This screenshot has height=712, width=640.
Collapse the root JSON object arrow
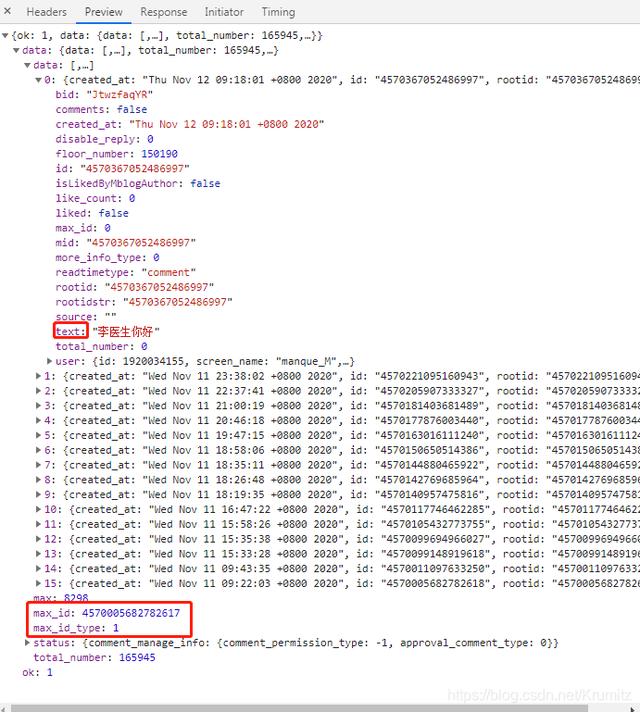[6, 36]
